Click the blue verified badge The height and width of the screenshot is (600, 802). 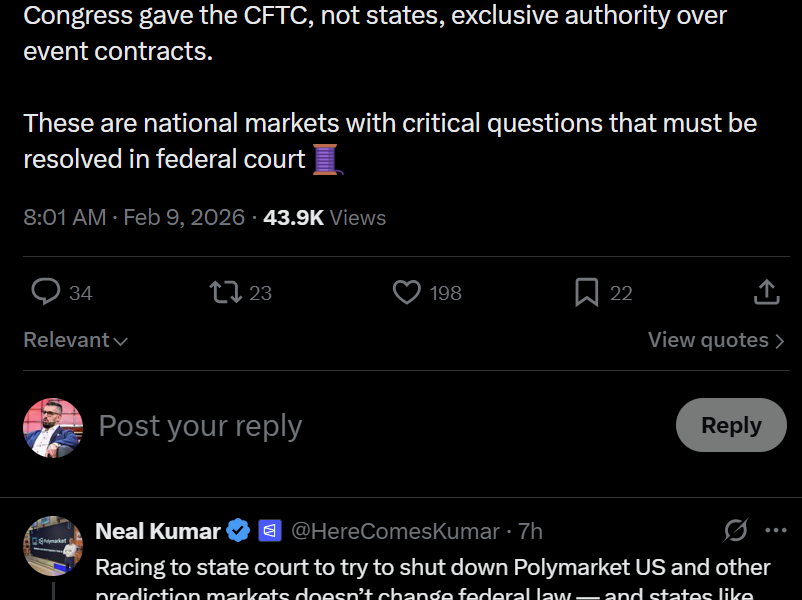click(238, 531)
